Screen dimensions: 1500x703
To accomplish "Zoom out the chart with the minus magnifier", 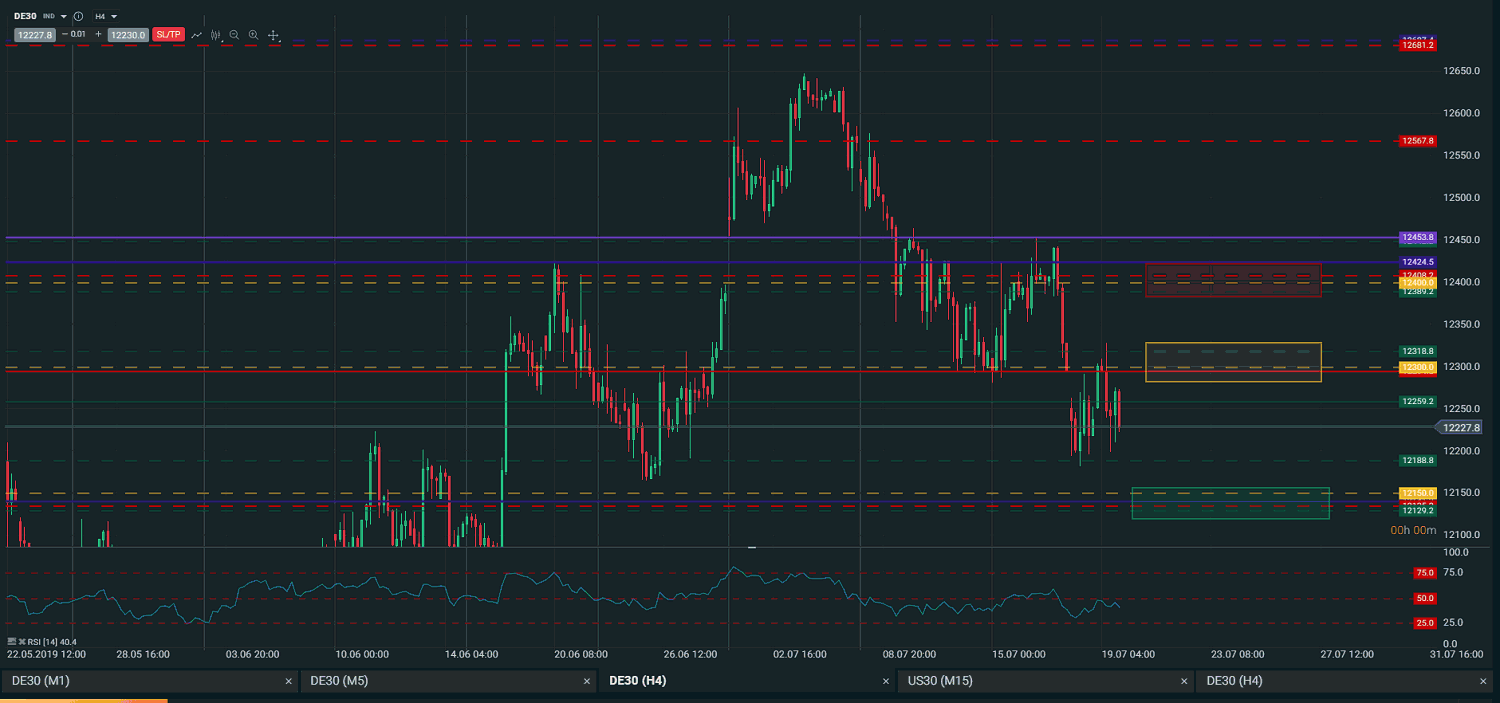I will 234,35.
